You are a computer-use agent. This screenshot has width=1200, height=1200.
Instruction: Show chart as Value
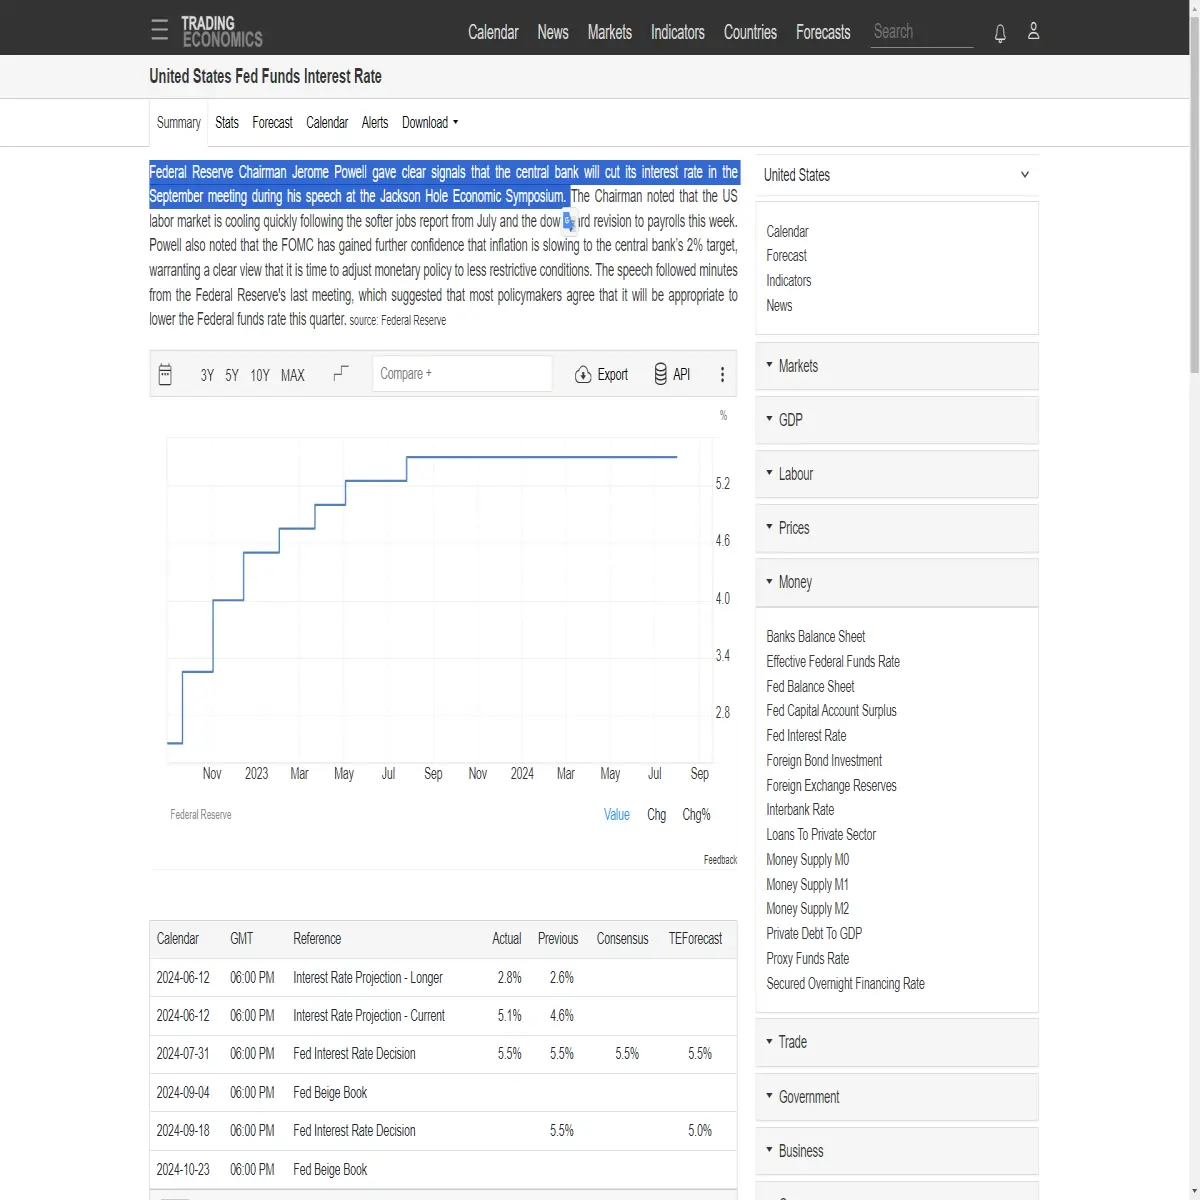(617, 815)
